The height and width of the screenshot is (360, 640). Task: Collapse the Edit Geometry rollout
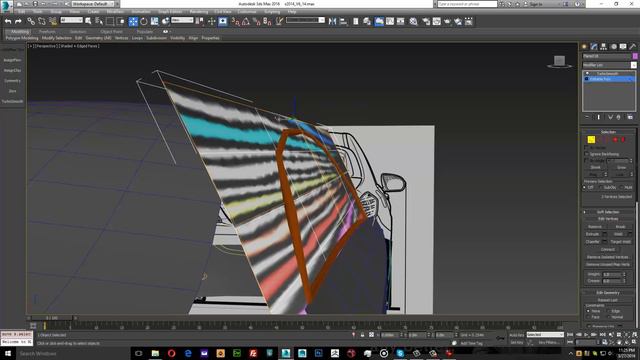click(608, 293)
